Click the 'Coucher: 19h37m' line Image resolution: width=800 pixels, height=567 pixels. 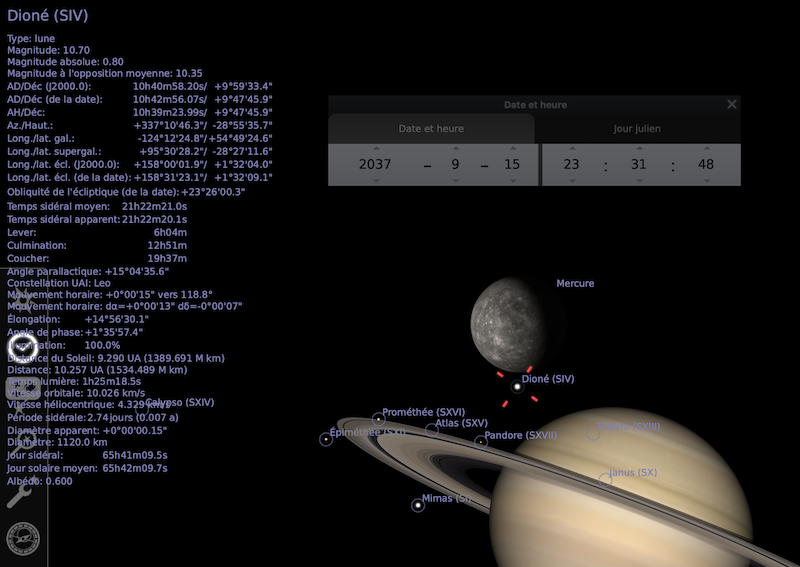tap(97, 258)
